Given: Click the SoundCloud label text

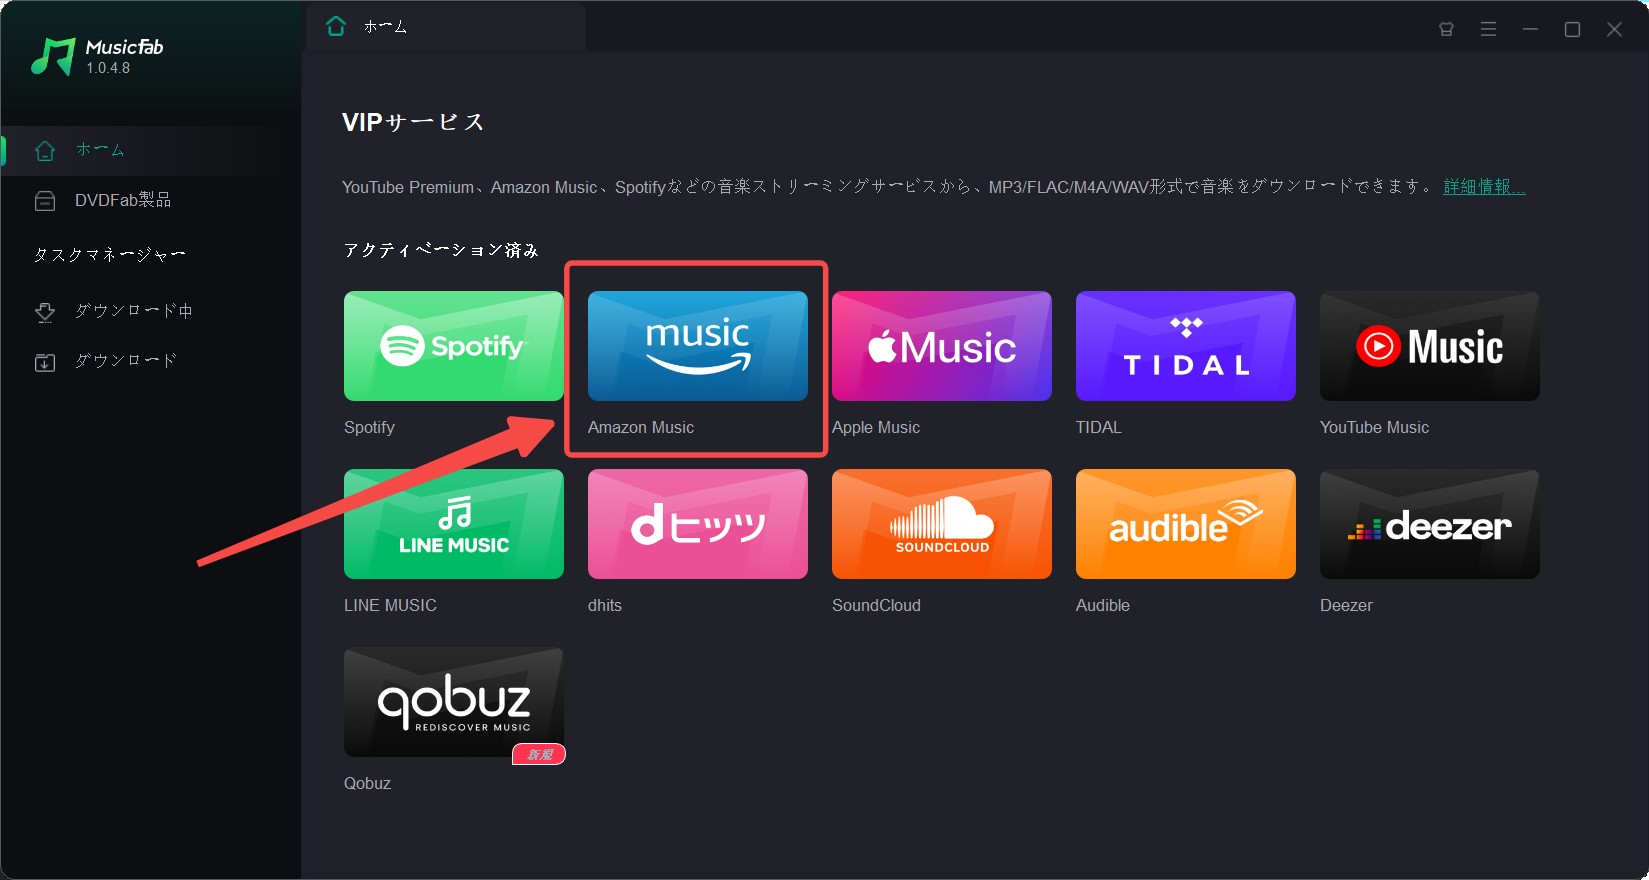Looking at the screenshot, I should click(x=876, y=605).
